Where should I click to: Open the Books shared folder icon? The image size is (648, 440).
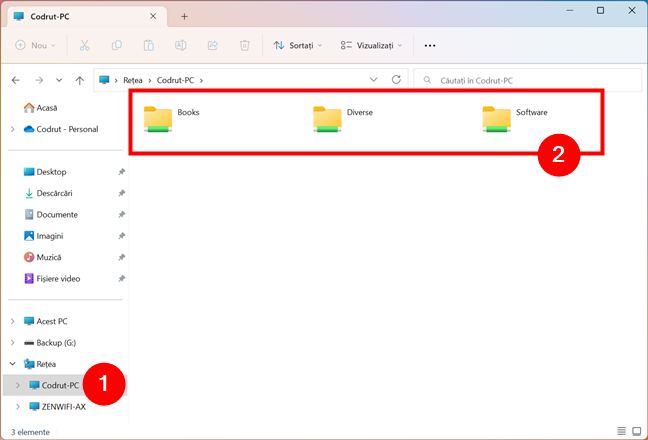tap(158, 119)
